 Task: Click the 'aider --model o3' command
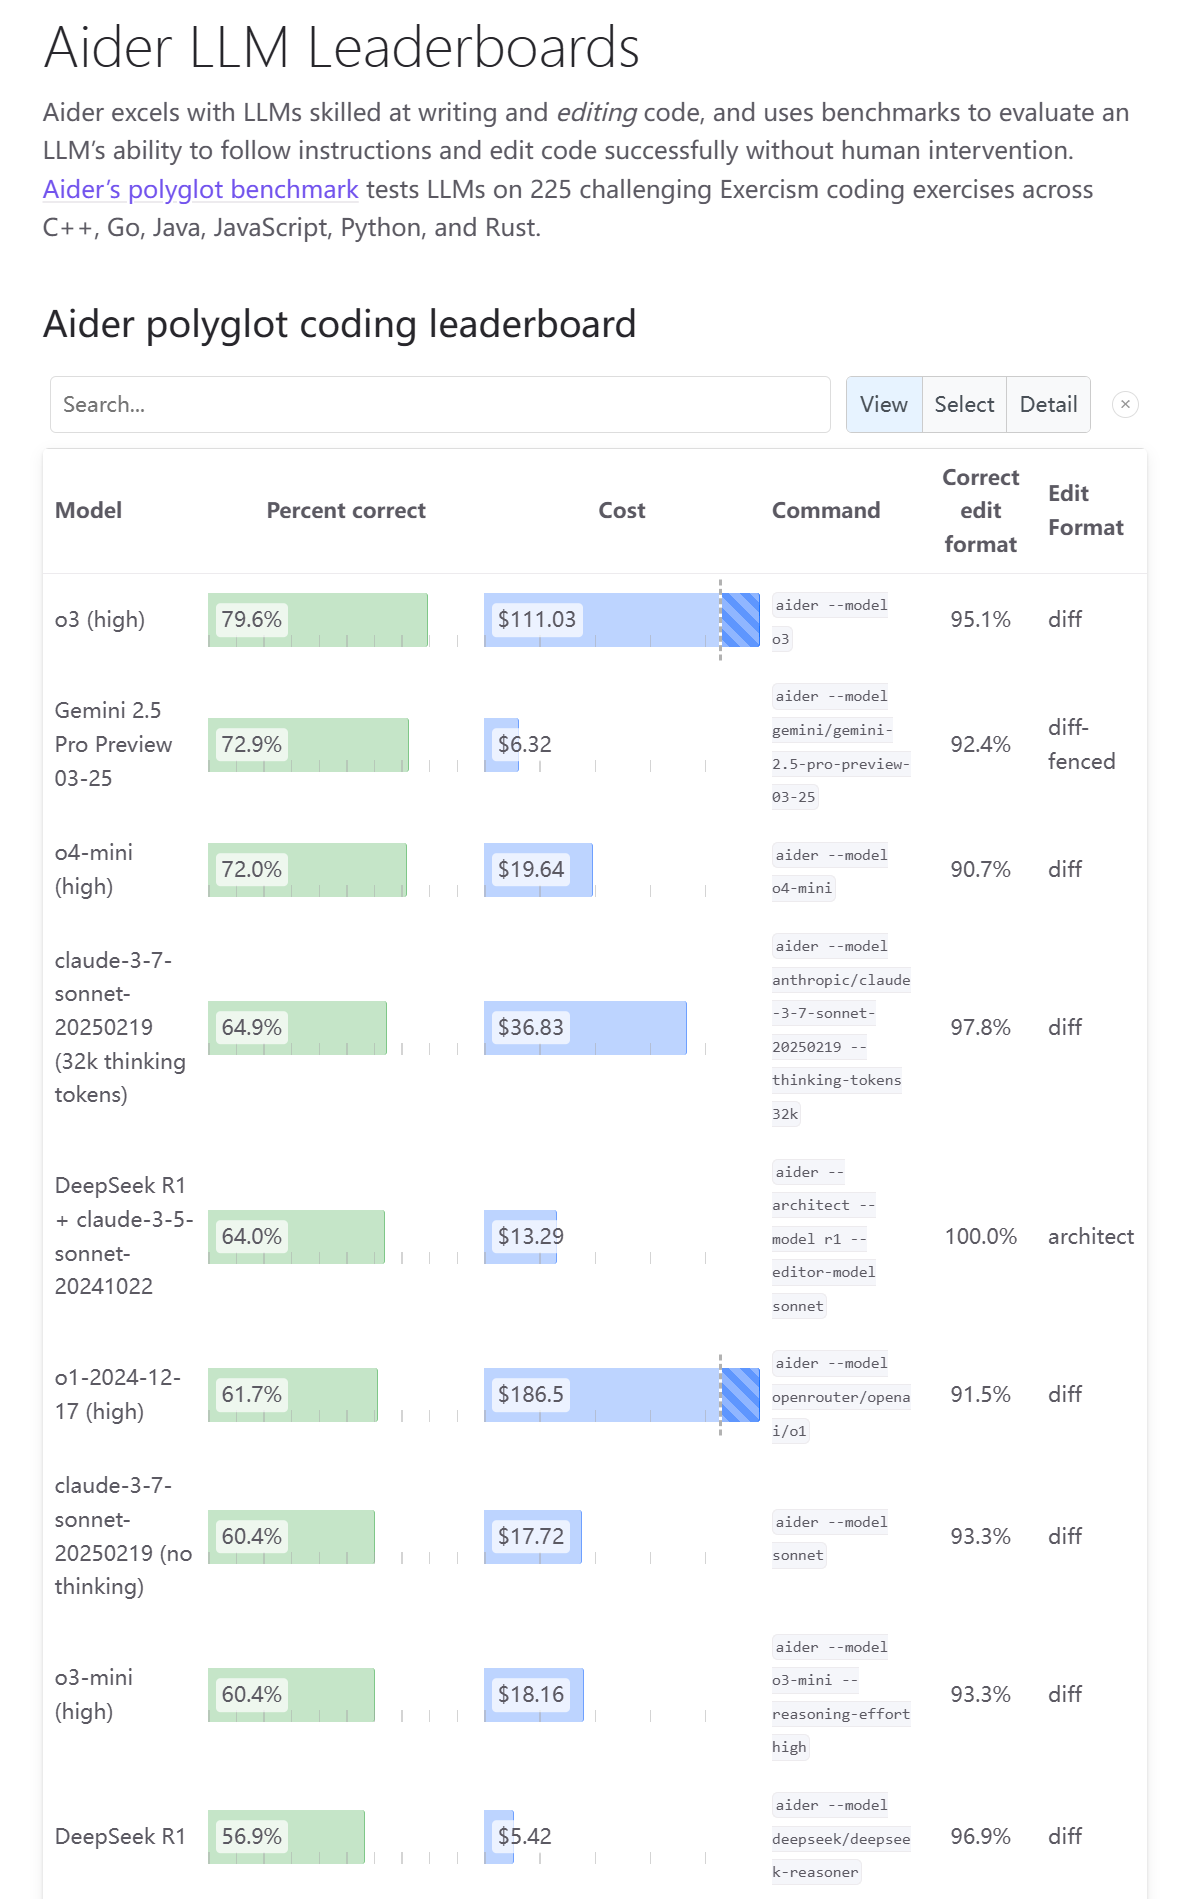(830, 622)
